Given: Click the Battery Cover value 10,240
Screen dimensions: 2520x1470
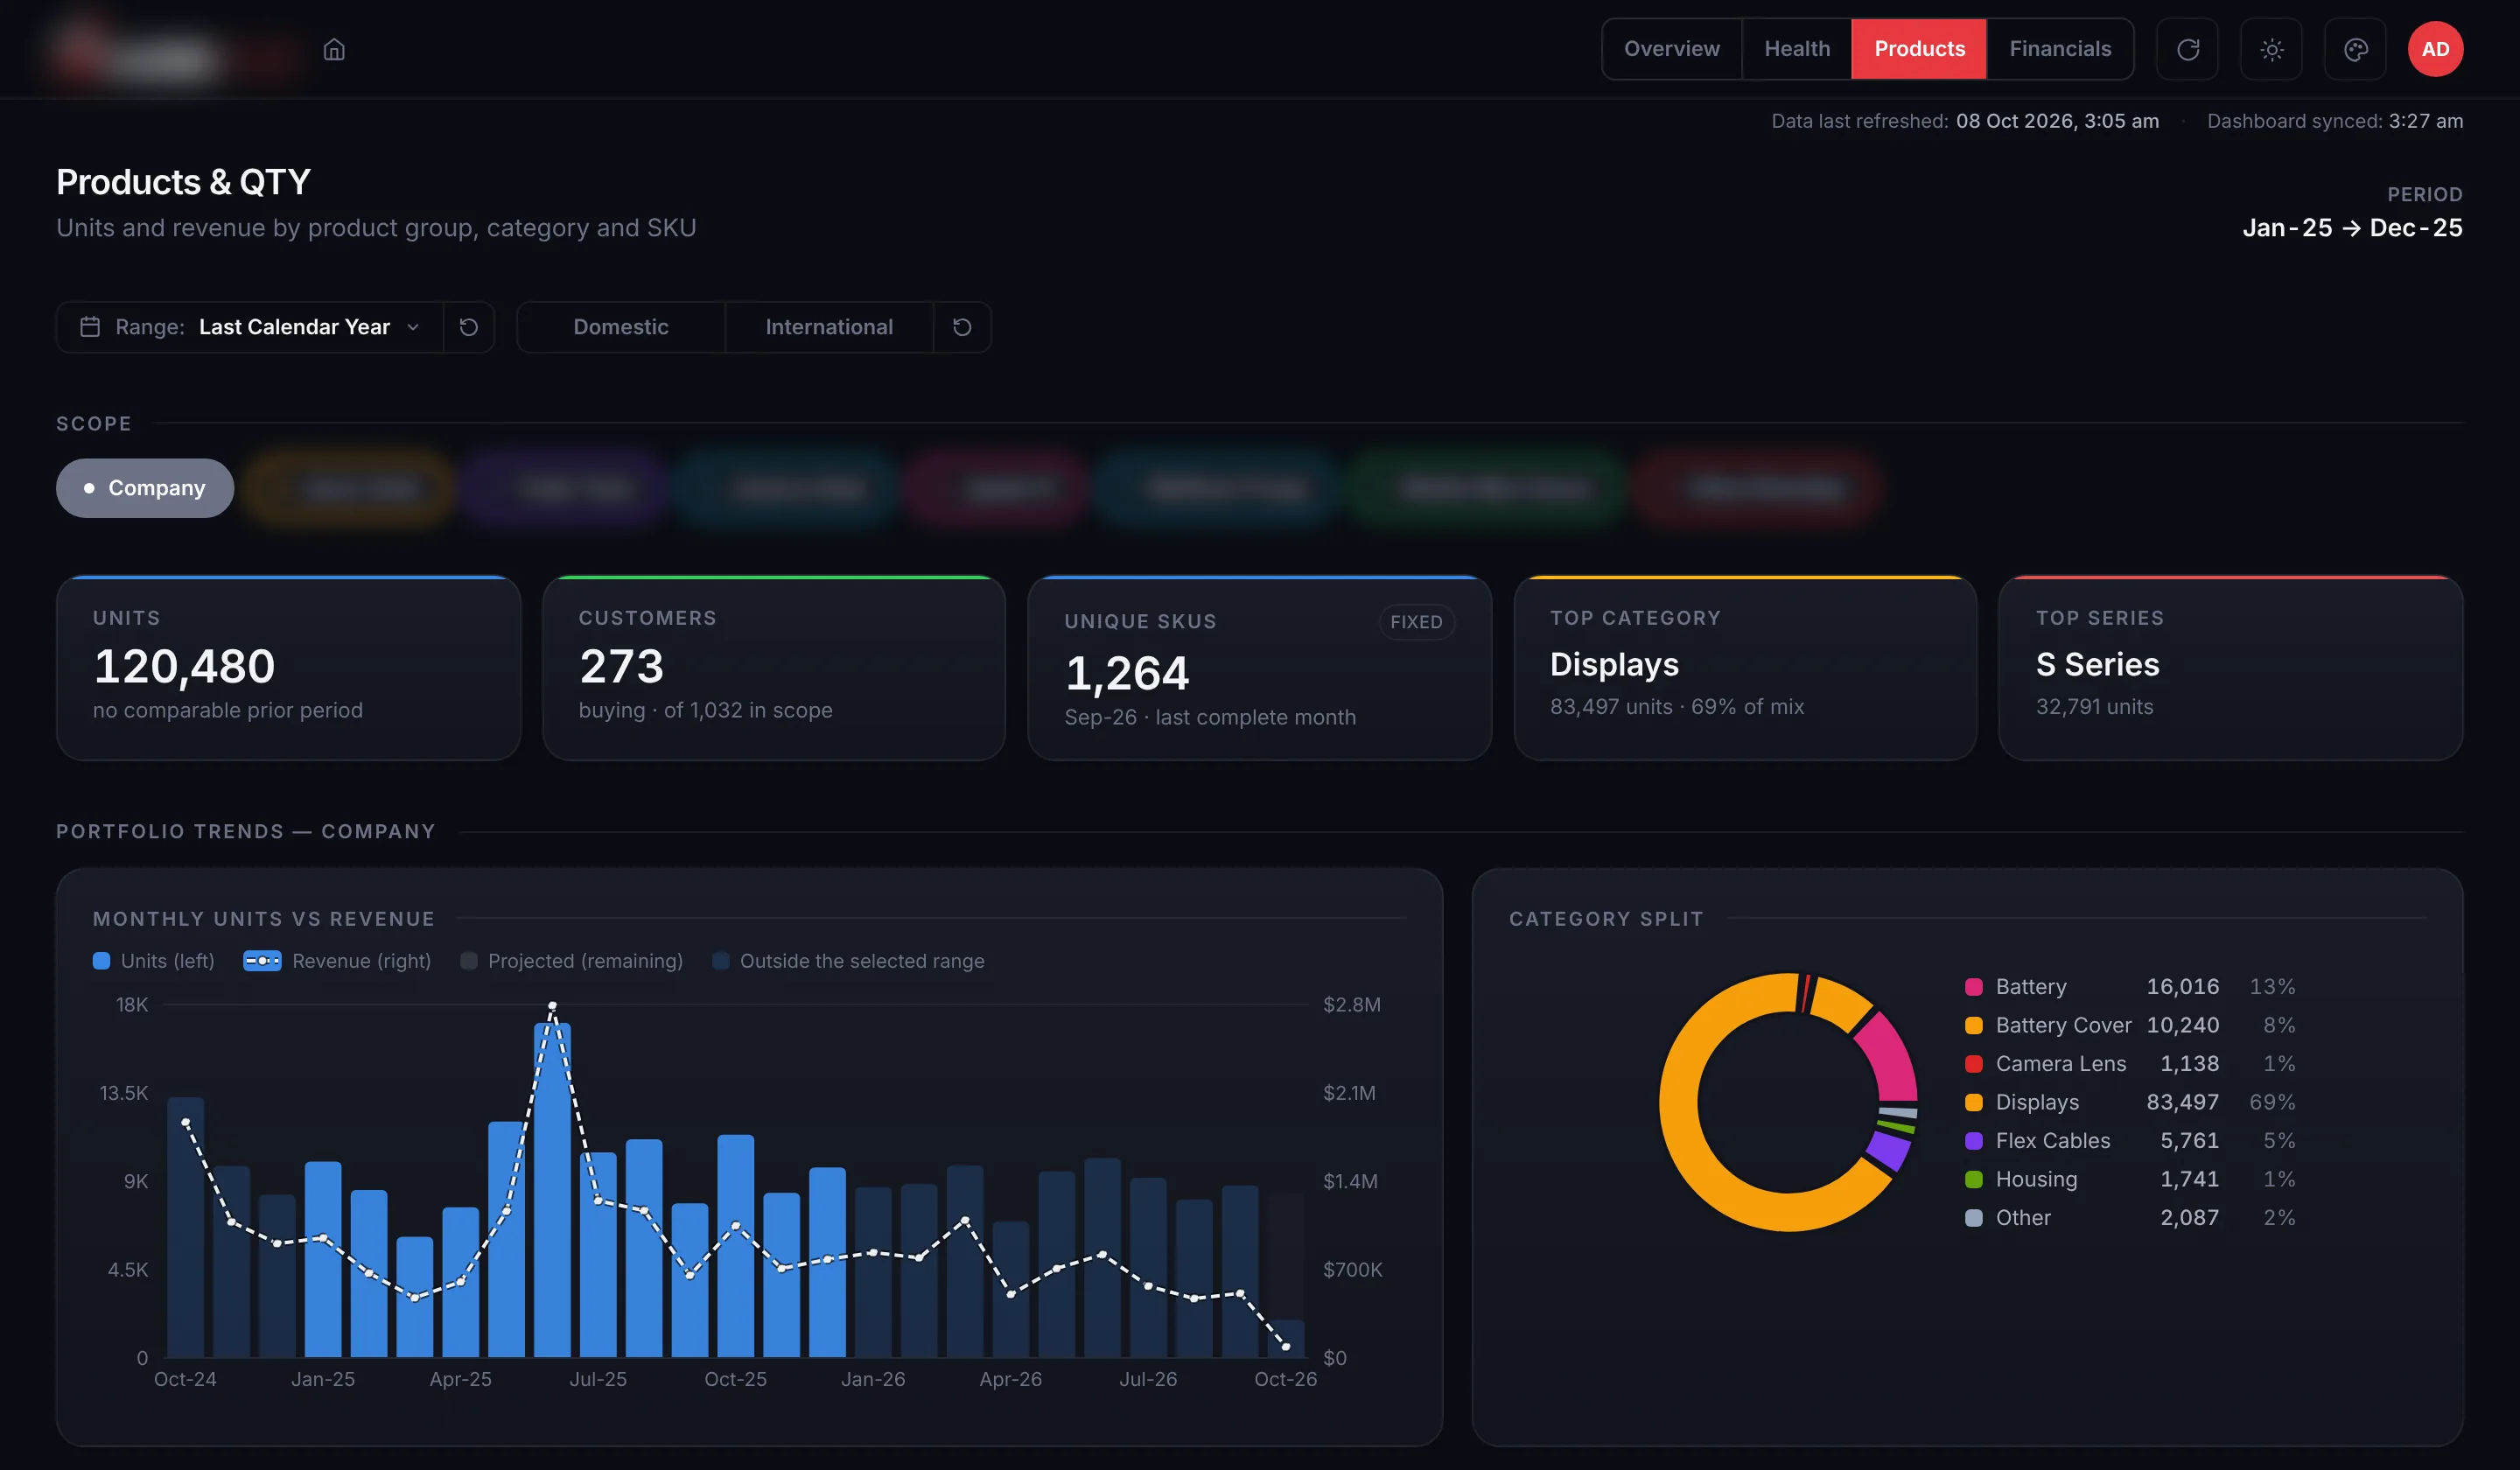Looking at the screenshot, I should click(2183, 1025).
